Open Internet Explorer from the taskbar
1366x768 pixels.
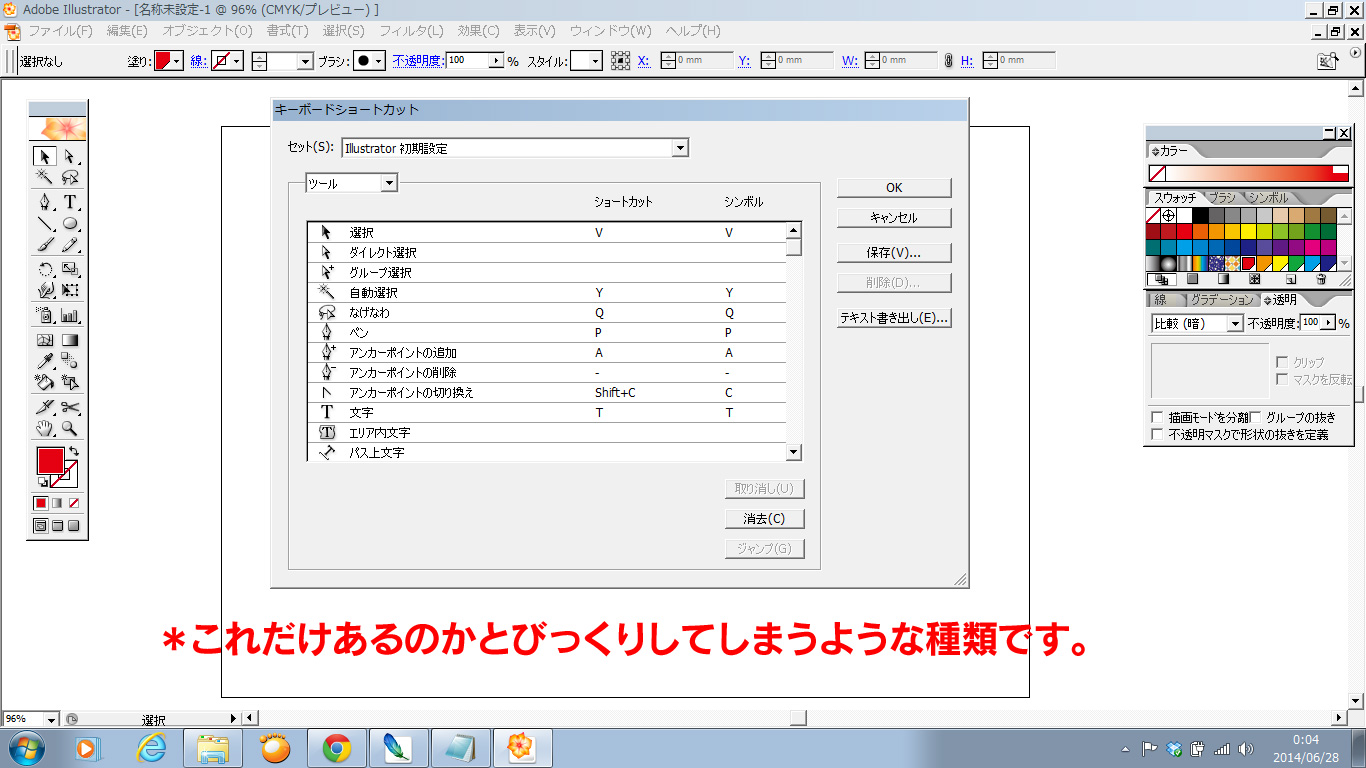(151, 748)
